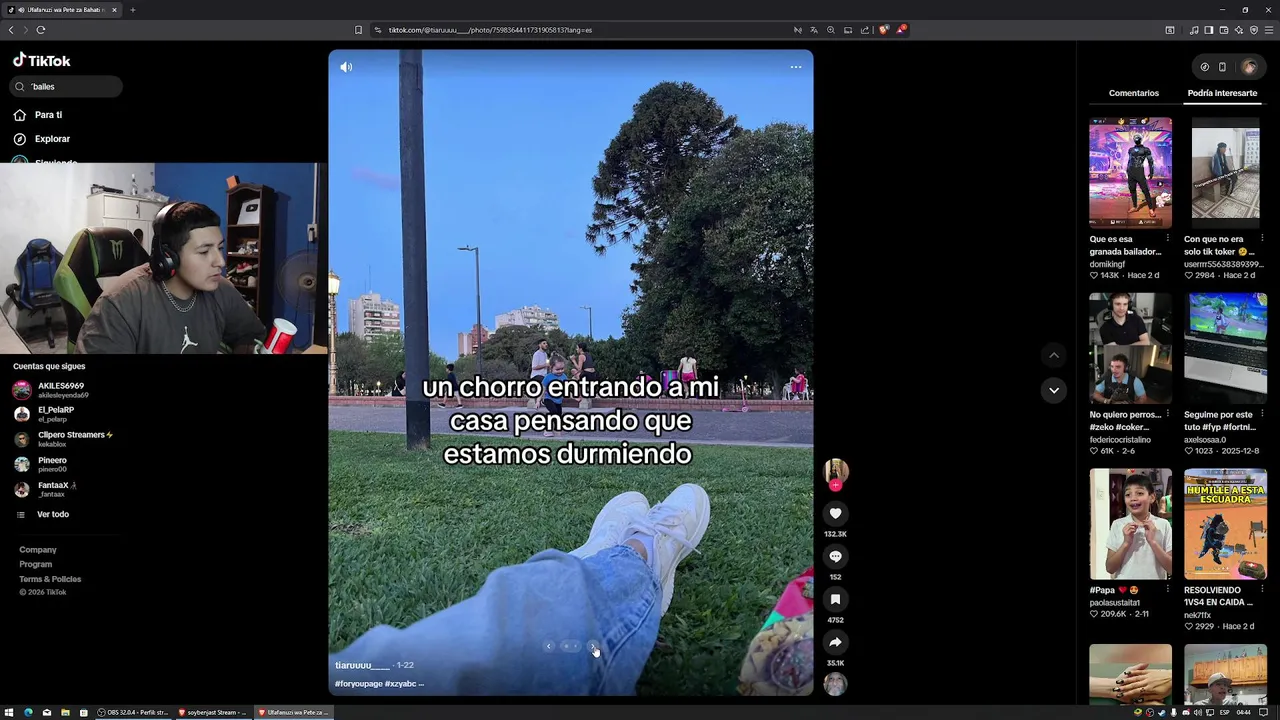Open the Company footer link
1280x720 pixels.
click(x=38, y=550)
